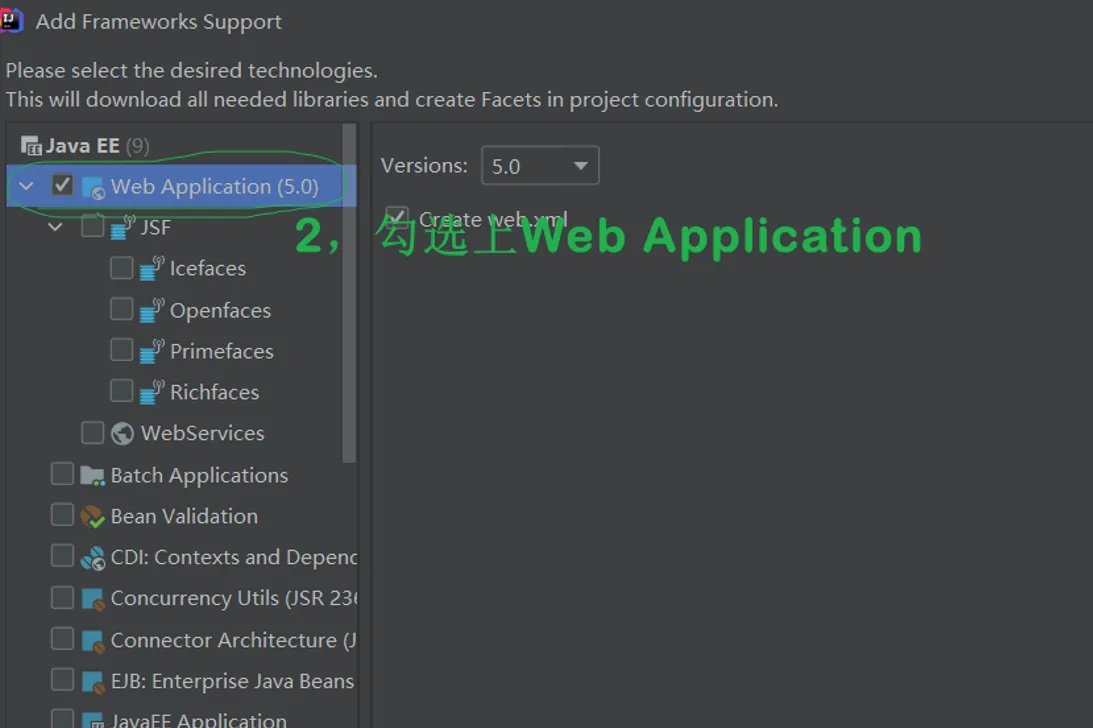
Task: Enable the Primefaces checkbox
Action: 122,350
